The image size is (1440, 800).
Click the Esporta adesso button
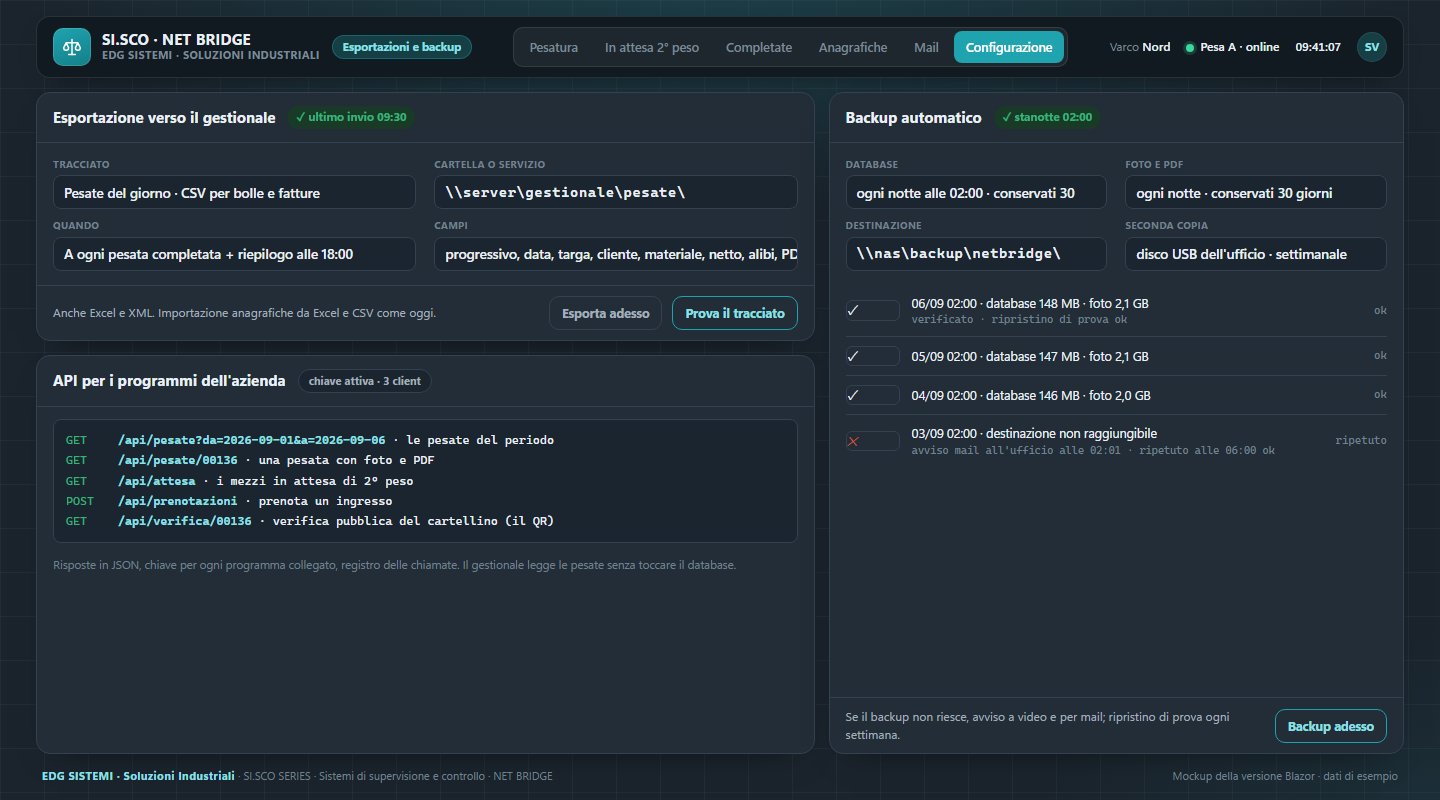click(x=605, y=313)
